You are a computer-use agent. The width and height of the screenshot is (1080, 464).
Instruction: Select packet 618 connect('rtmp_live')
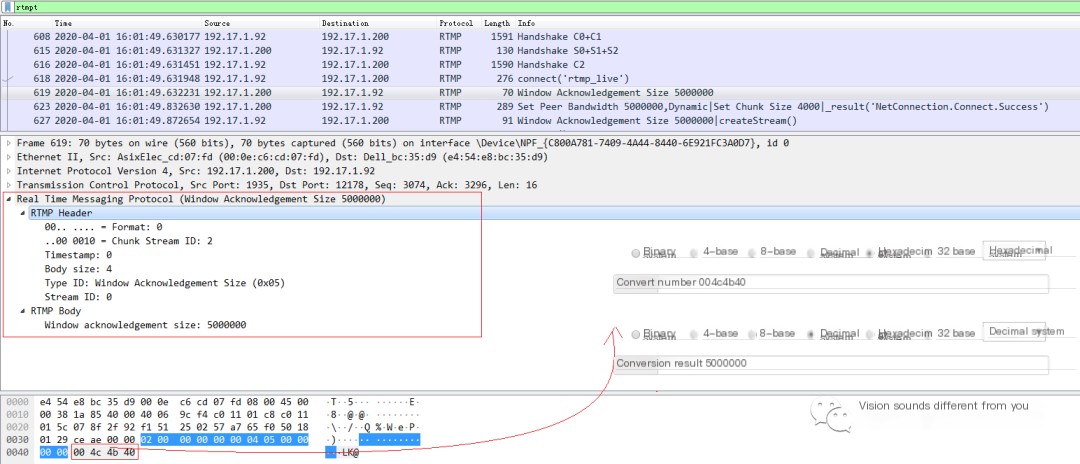coord(540,78)
